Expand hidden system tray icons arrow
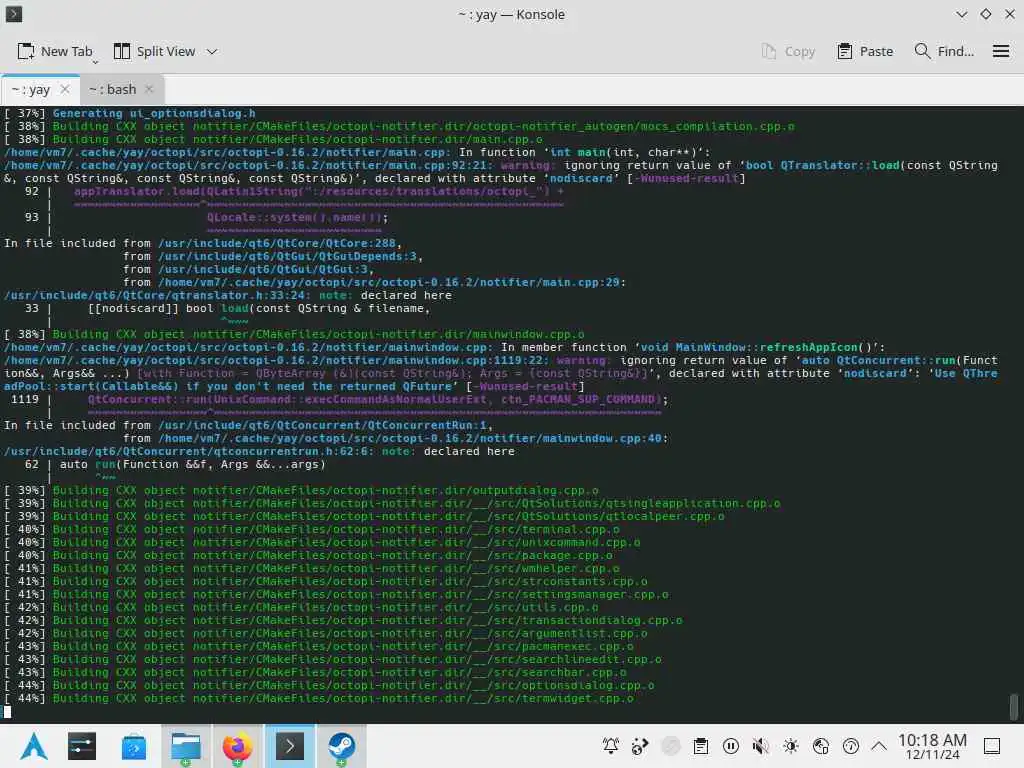Image resolution: width=1024 pixels, height=768 pixels. click(879, 746)
